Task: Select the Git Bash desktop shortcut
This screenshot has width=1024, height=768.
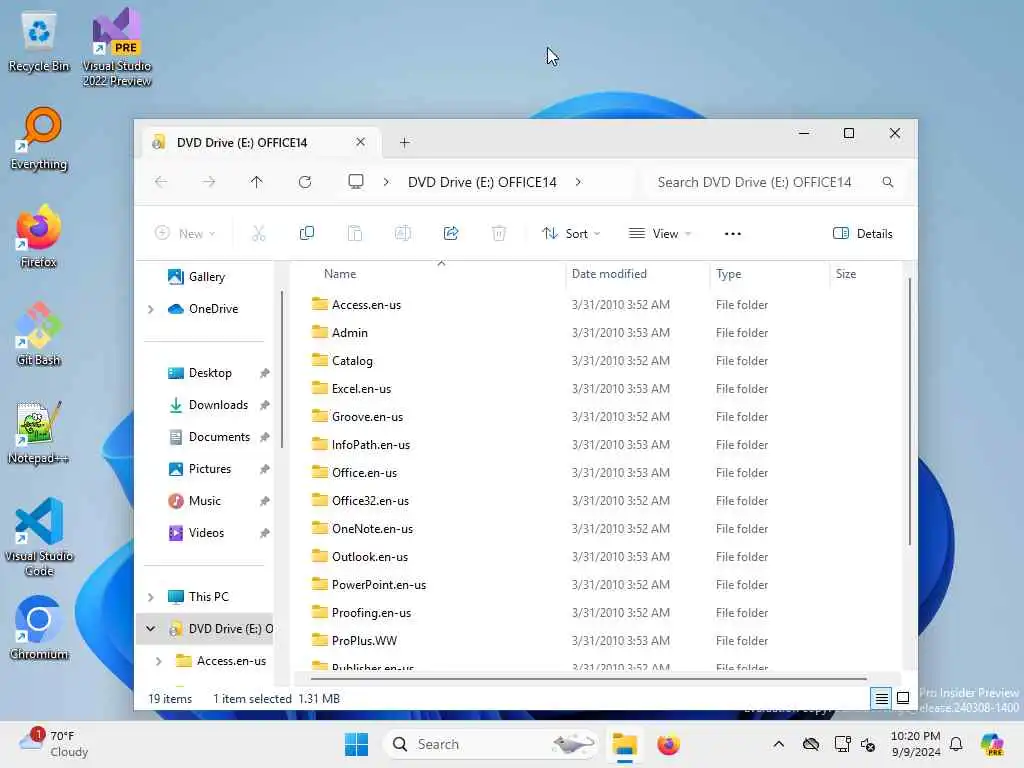Action: point(39,334)
